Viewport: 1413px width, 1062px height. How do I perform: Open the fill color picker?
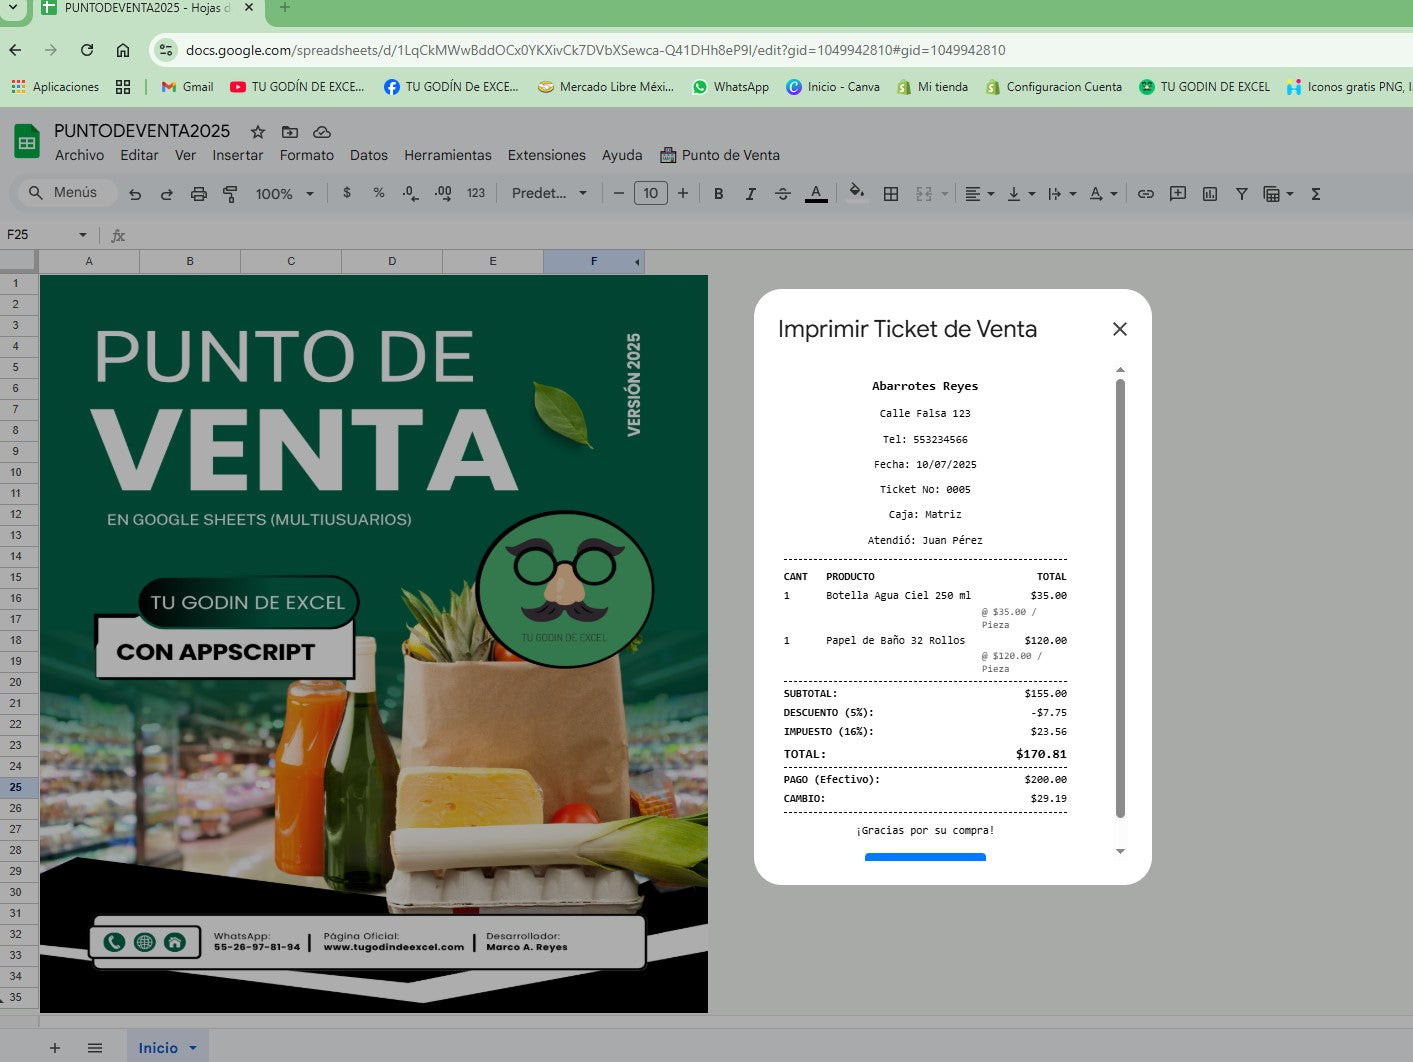pos(856,192)
